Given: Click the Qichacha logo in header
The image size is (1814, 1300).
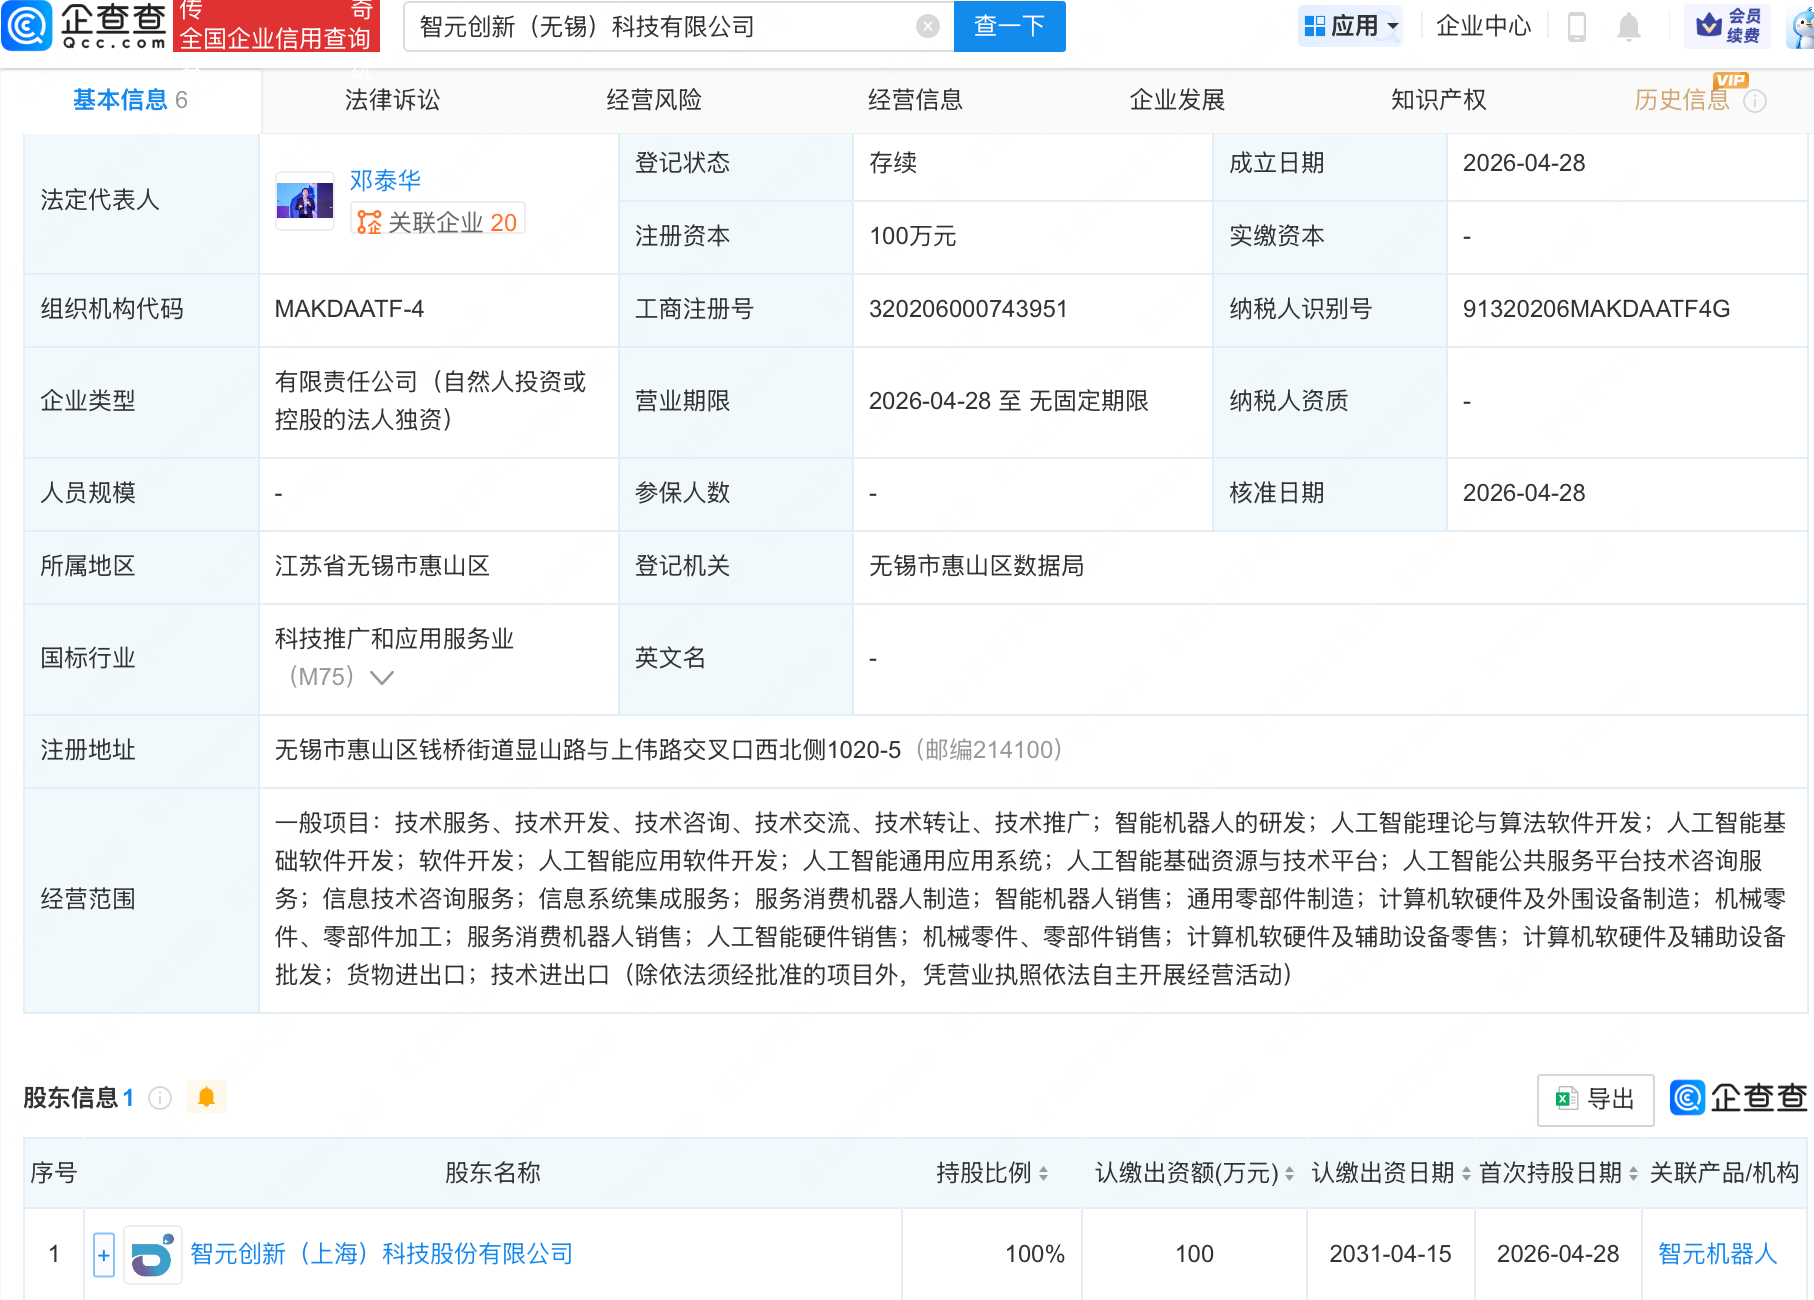Looking at the screenshot, I should tap(85, 26).
